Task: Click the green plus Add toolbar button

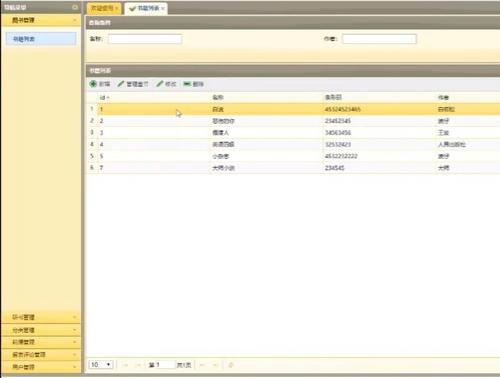Action: point(100,84)
